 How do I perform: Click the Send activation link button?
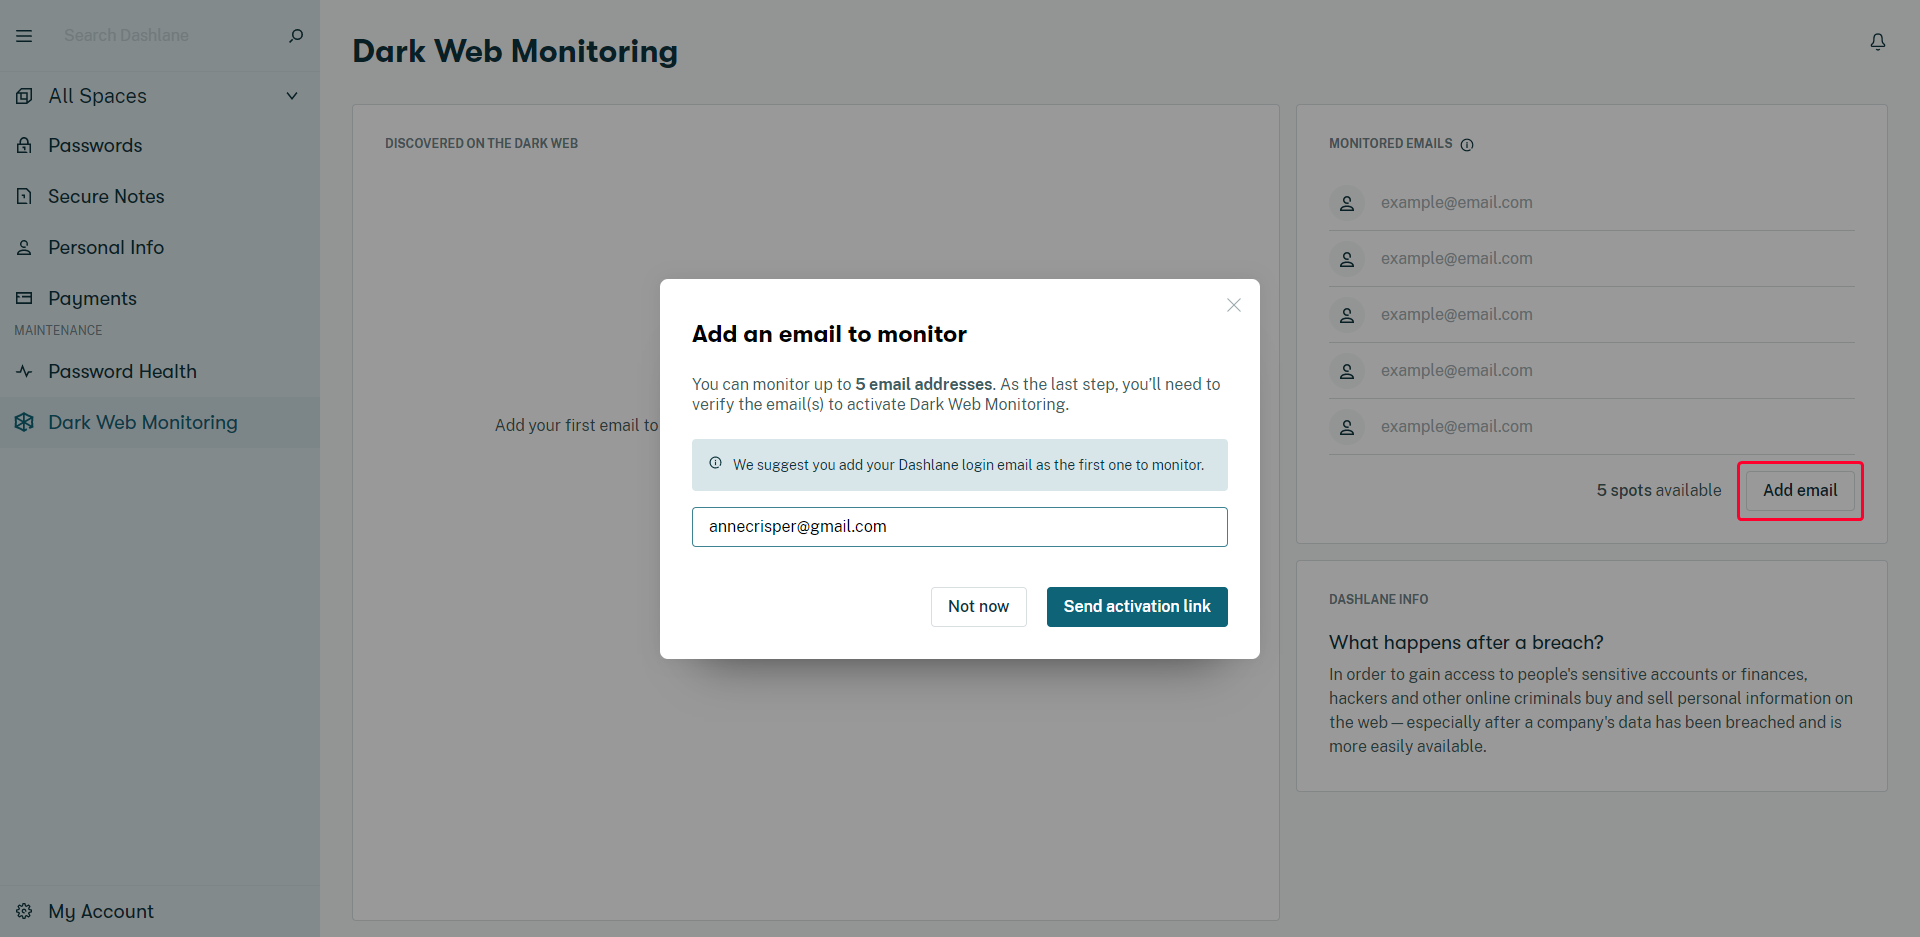[1136, 606]
